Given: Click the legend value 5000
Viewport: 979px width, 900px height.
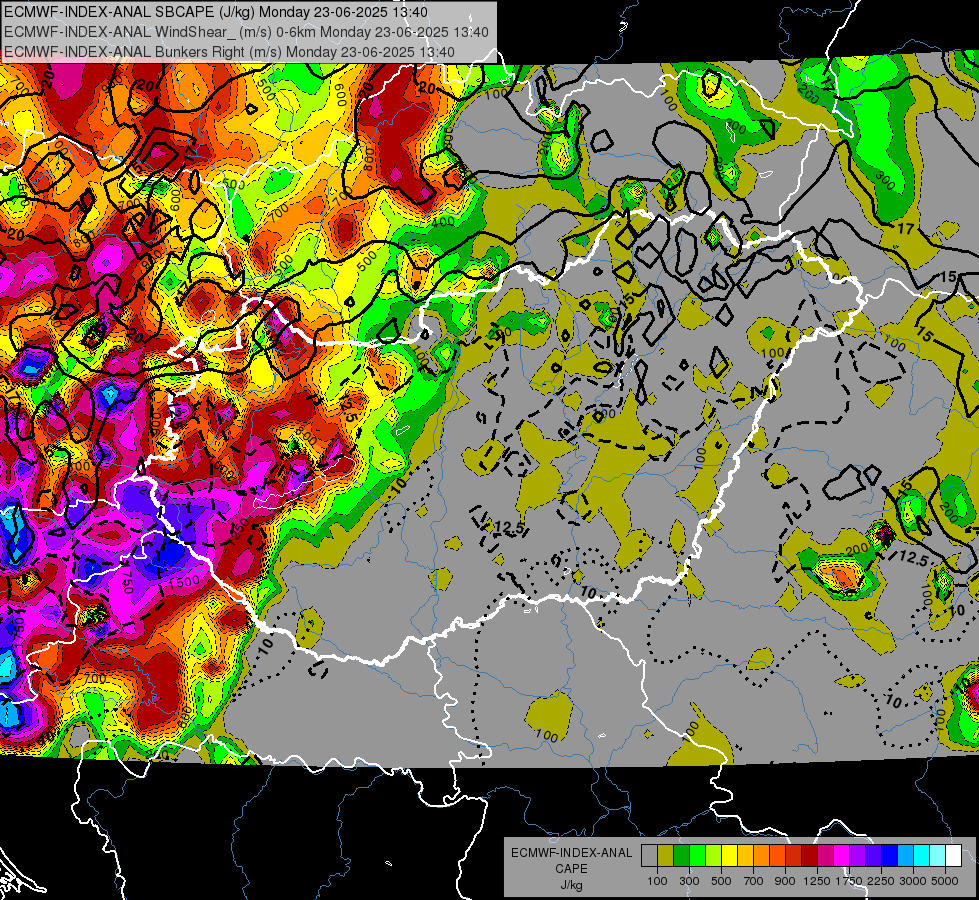Looking at the screenshot, I should pyautogui.click(x=945, y=881).
